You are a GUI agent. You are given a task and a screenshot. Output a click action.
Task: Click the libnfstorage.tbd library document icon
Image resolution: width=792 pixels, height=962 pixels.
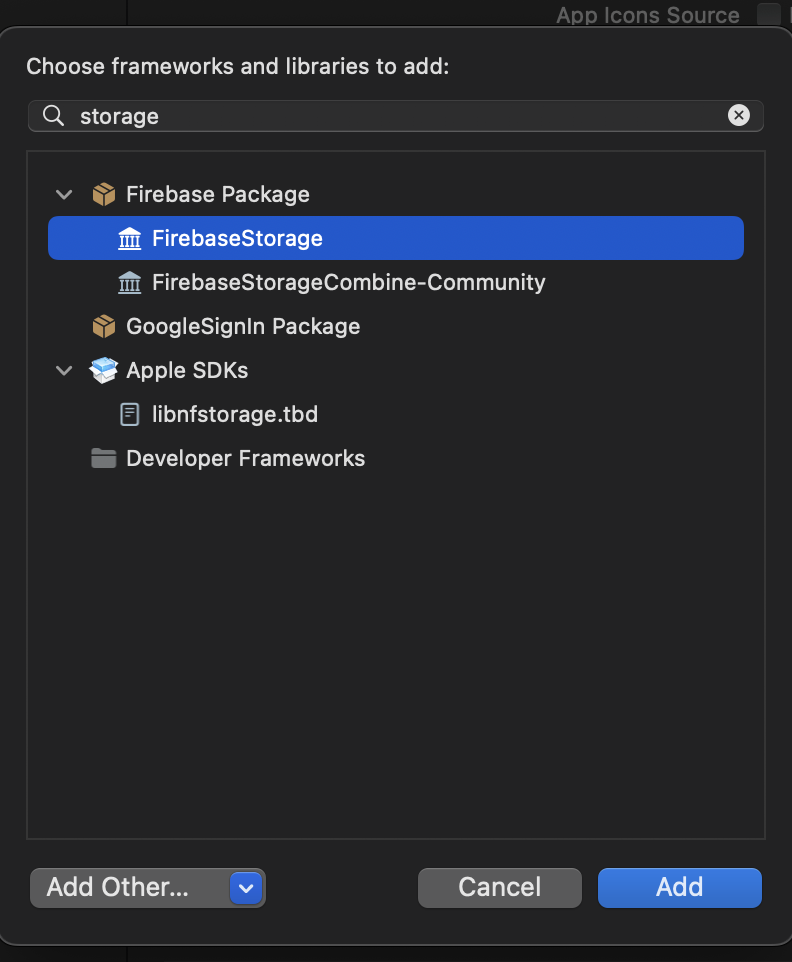[x=129, y=414]
